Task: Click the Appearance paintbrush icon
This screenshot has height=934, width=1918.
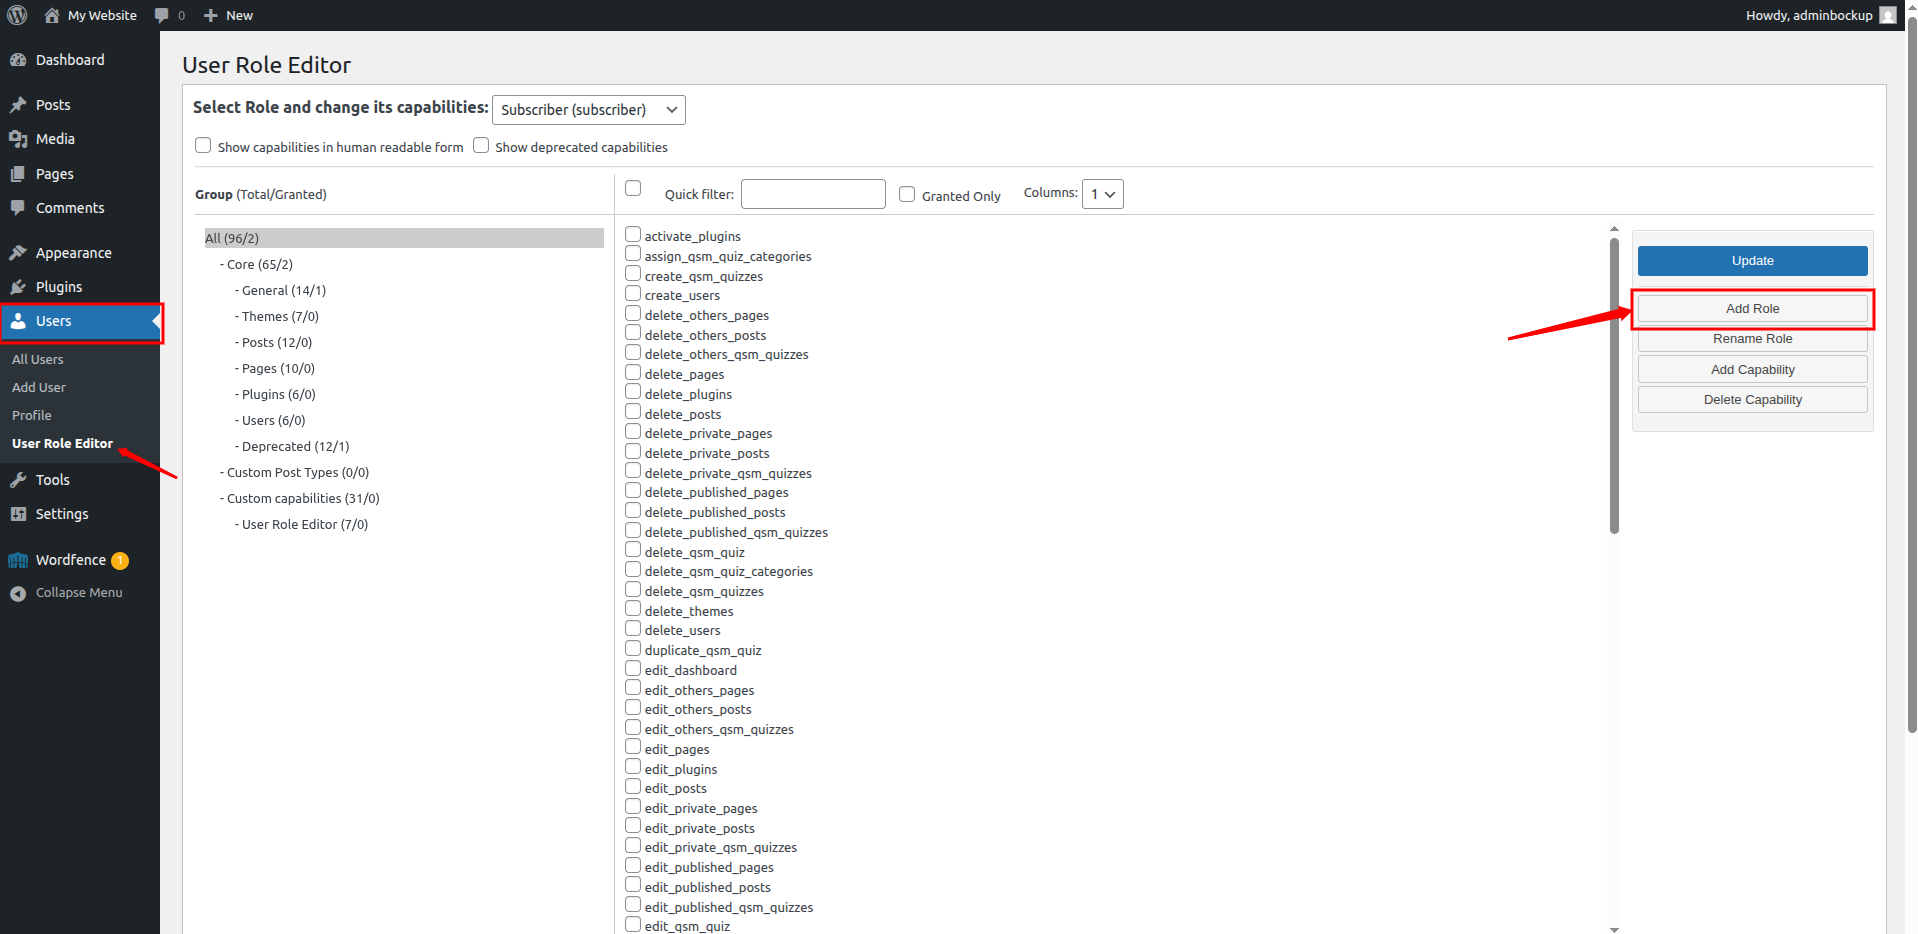Action: (18, 253)
